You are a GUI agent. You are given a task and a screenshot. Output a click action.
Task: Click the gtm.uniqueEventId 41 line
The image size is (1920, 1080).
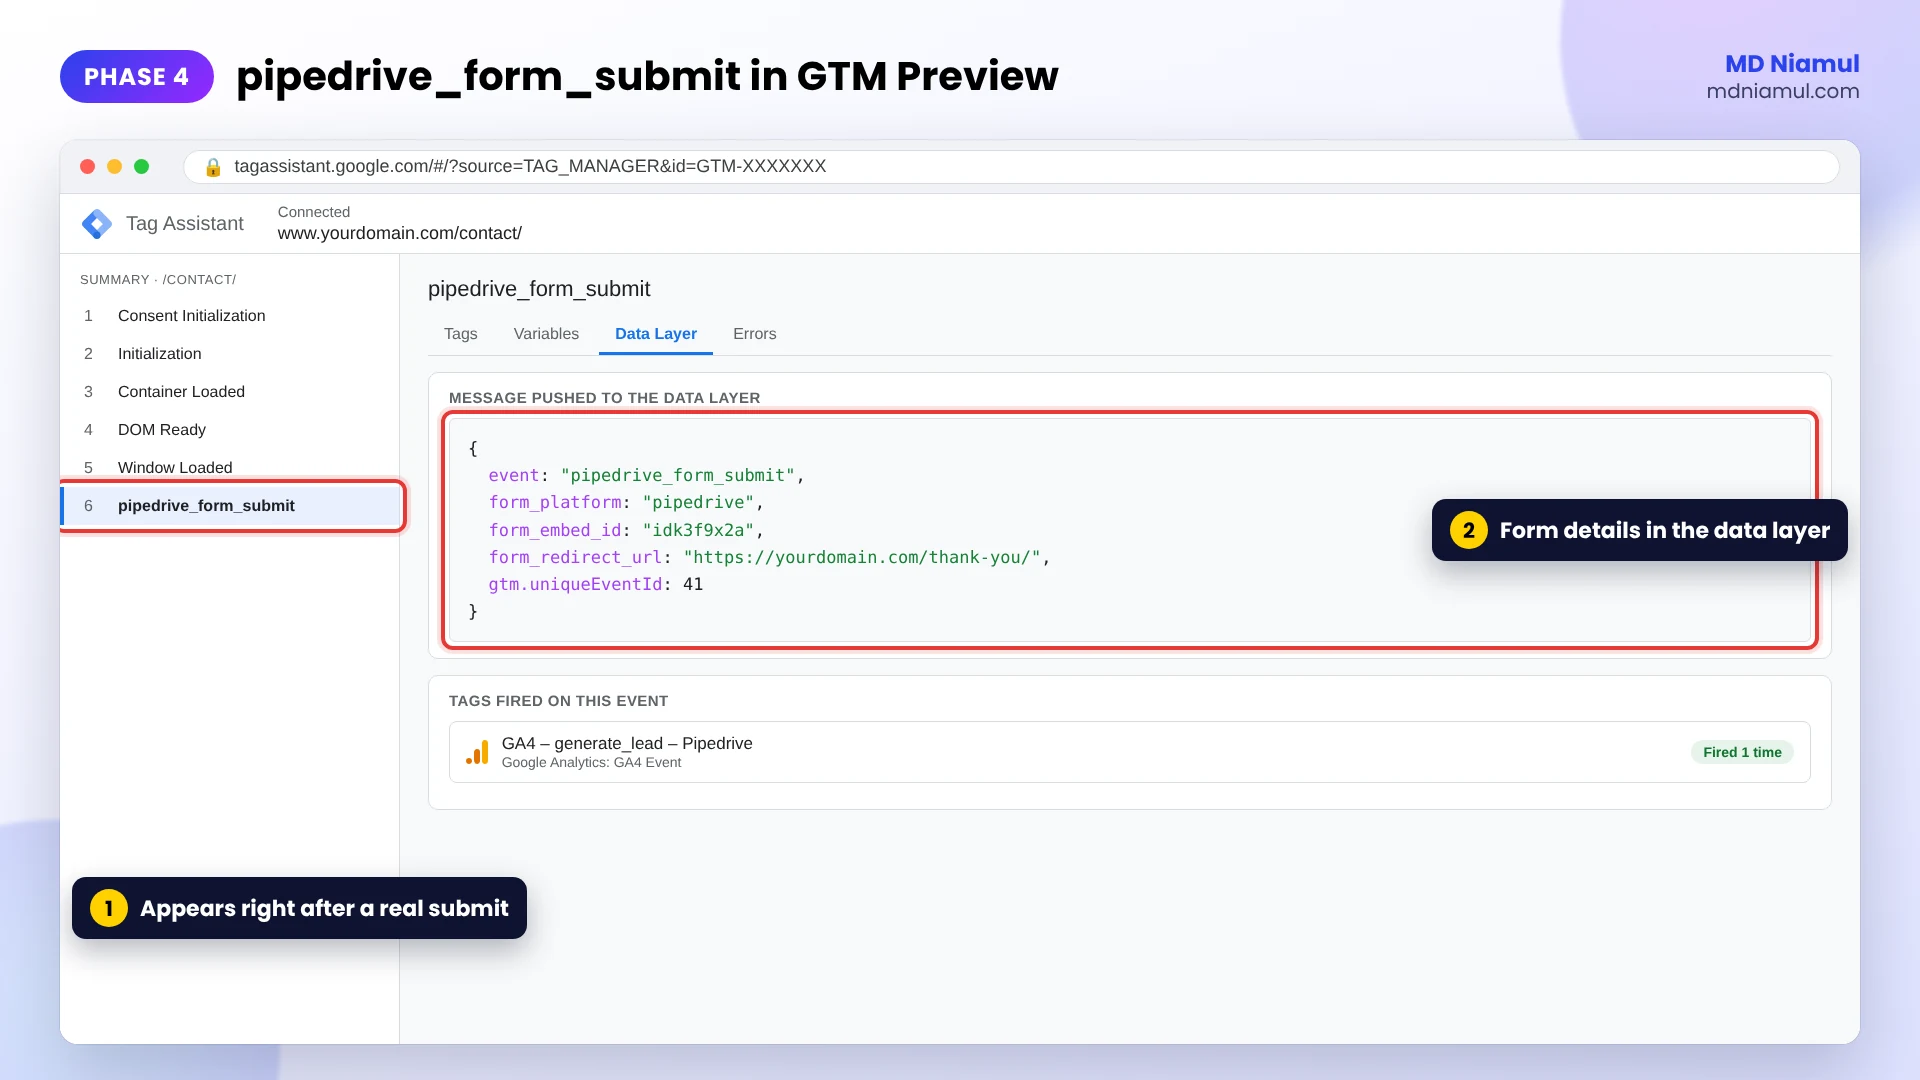[596, 585]
